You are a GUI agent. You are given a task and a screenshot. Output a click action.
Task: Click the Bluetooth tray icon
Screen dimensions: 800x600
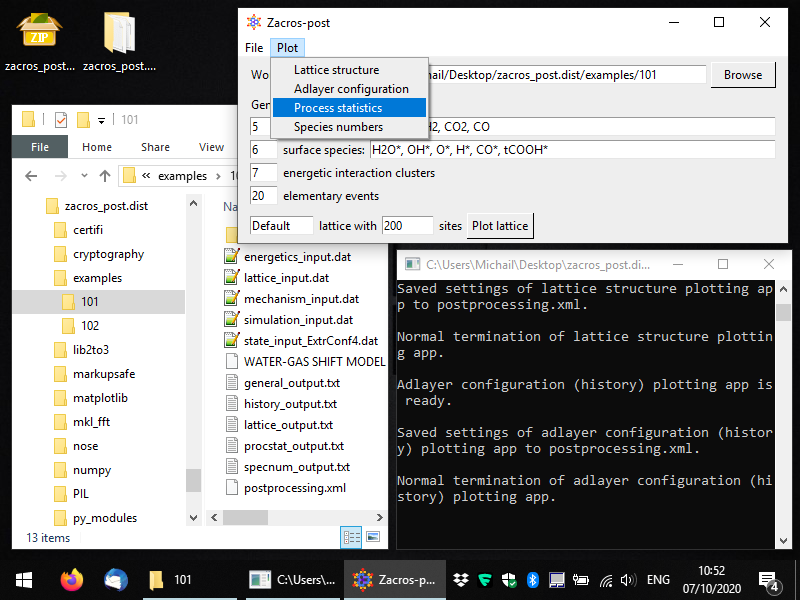533,580
